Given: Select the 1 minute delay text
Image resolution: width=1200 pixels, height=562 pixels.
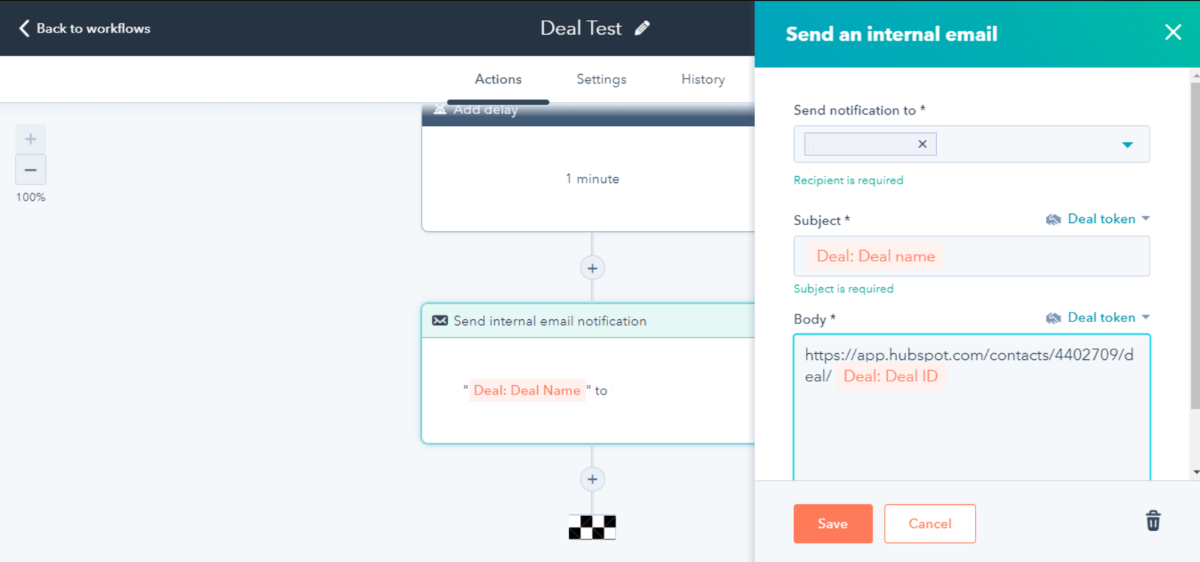Looking at the screenshot, I should coord(592,179).
